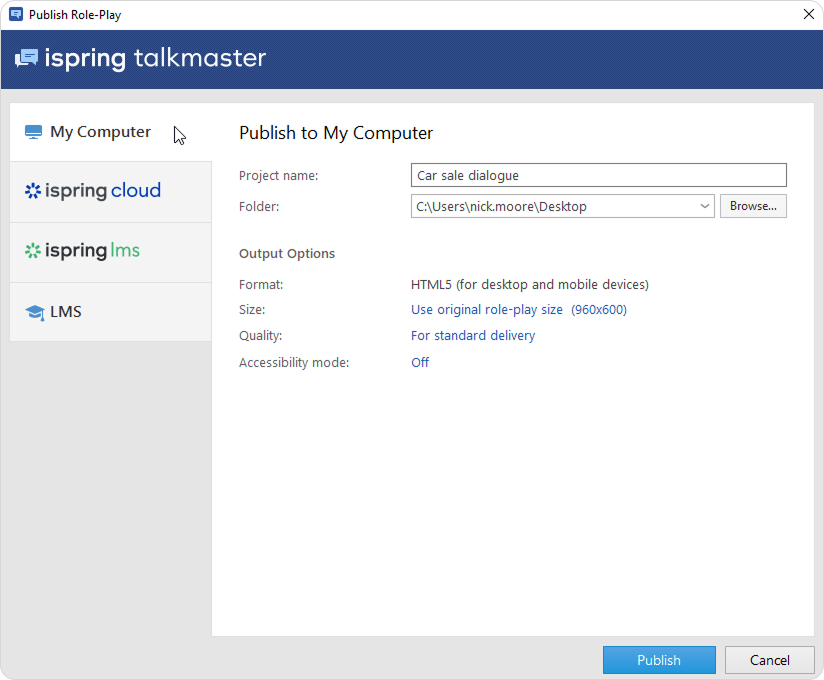Click the title bar app icon

pos(15,15)
